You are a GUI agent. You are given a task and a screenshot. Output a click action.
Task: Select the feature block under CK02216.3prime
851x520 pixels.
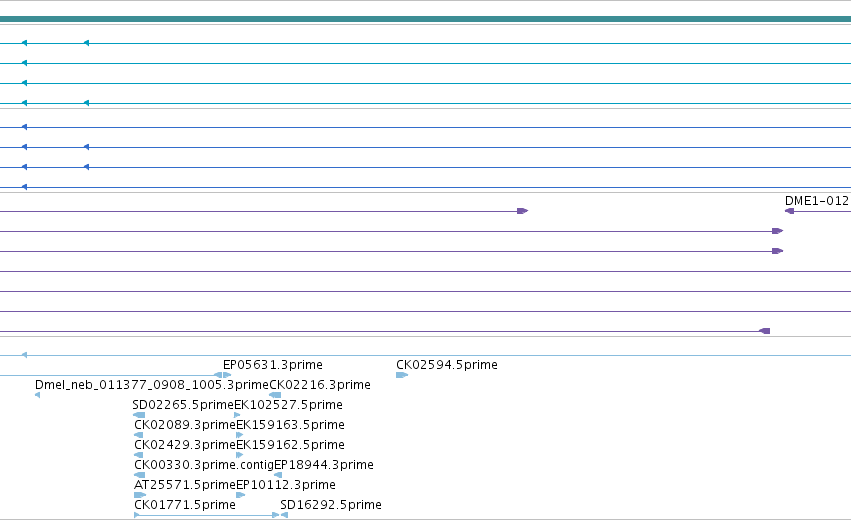point(275,395)
